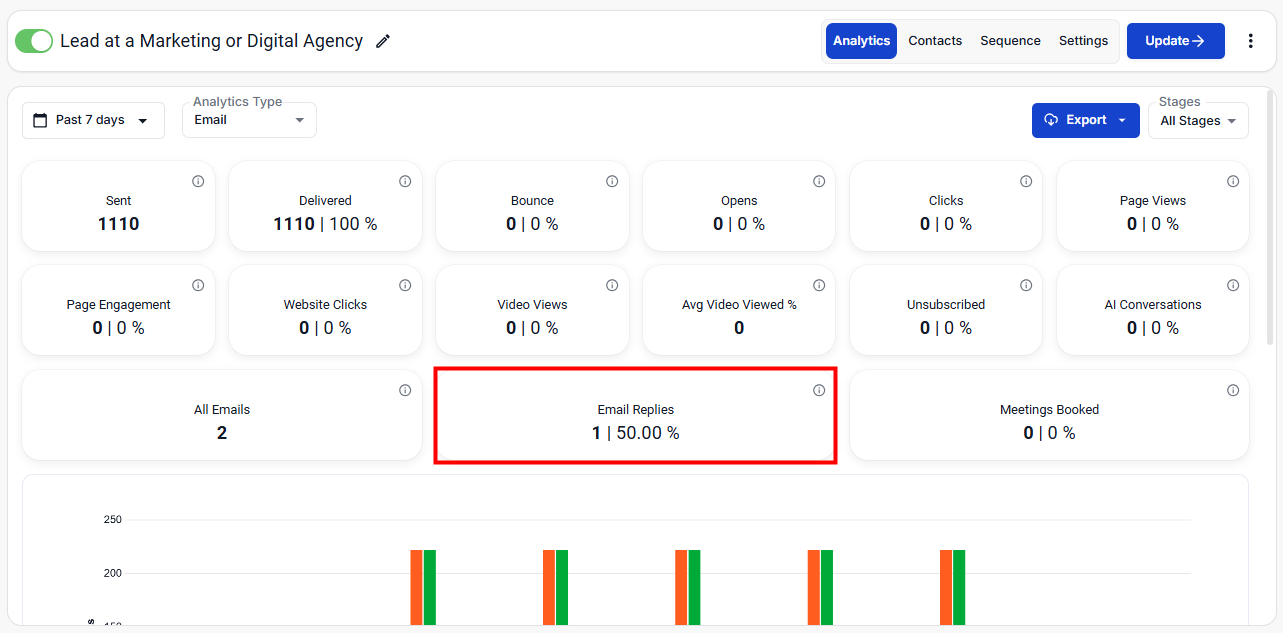This screenshot has width=1283, height=633.
Task: Click the info icon on Bounce card
Action: (612, 181)
